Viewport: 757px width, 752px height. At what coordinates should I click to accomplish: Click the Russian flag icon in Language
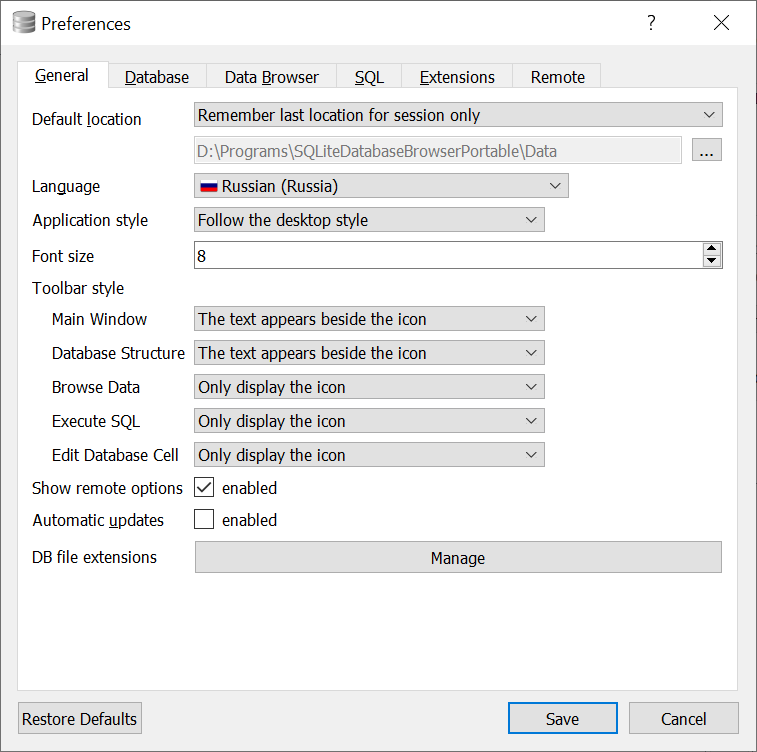(209, 186)
